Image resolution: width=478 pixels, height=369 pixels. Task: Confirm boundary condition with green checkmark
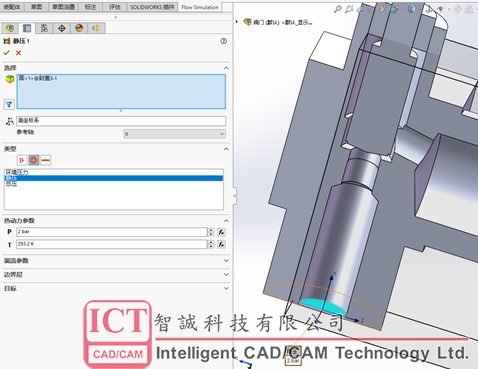click(6, 53)
